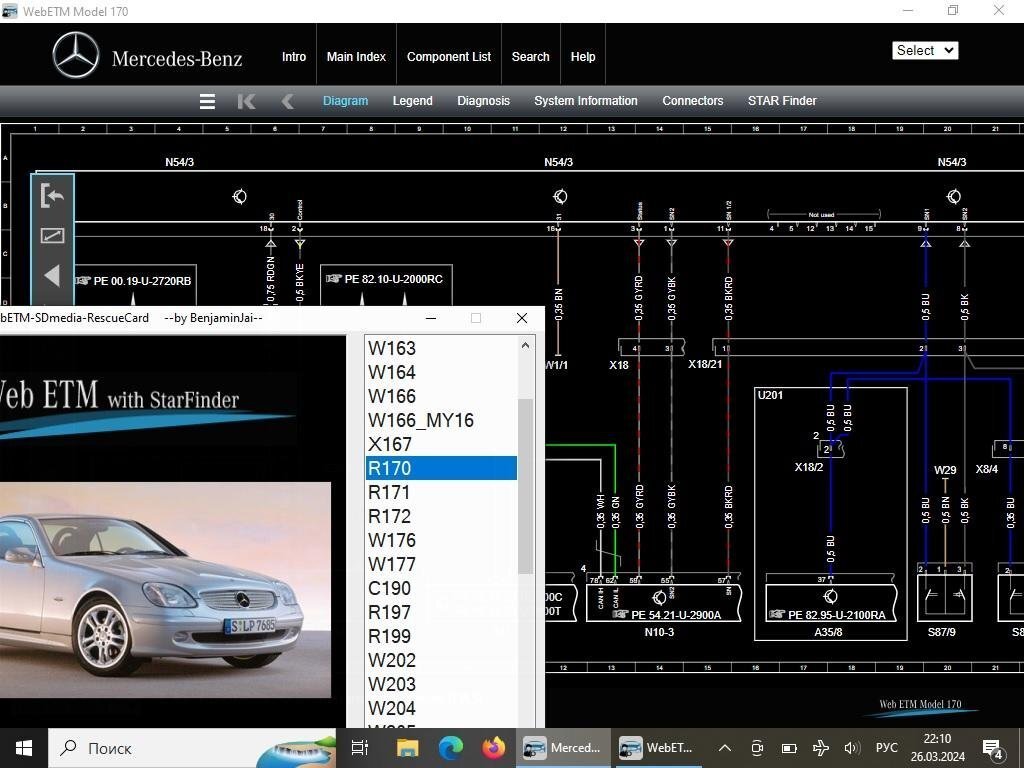Switch to the Legend tab
Viewport: 1024px width, 768px height.
(412, 101)
